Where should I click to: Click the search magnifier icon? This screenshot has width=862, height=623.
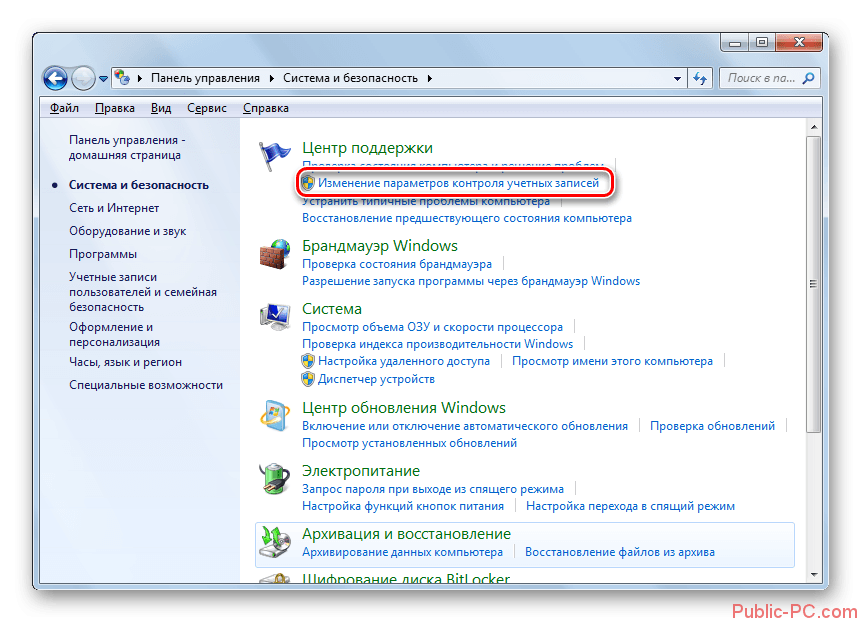pos(809,78)
